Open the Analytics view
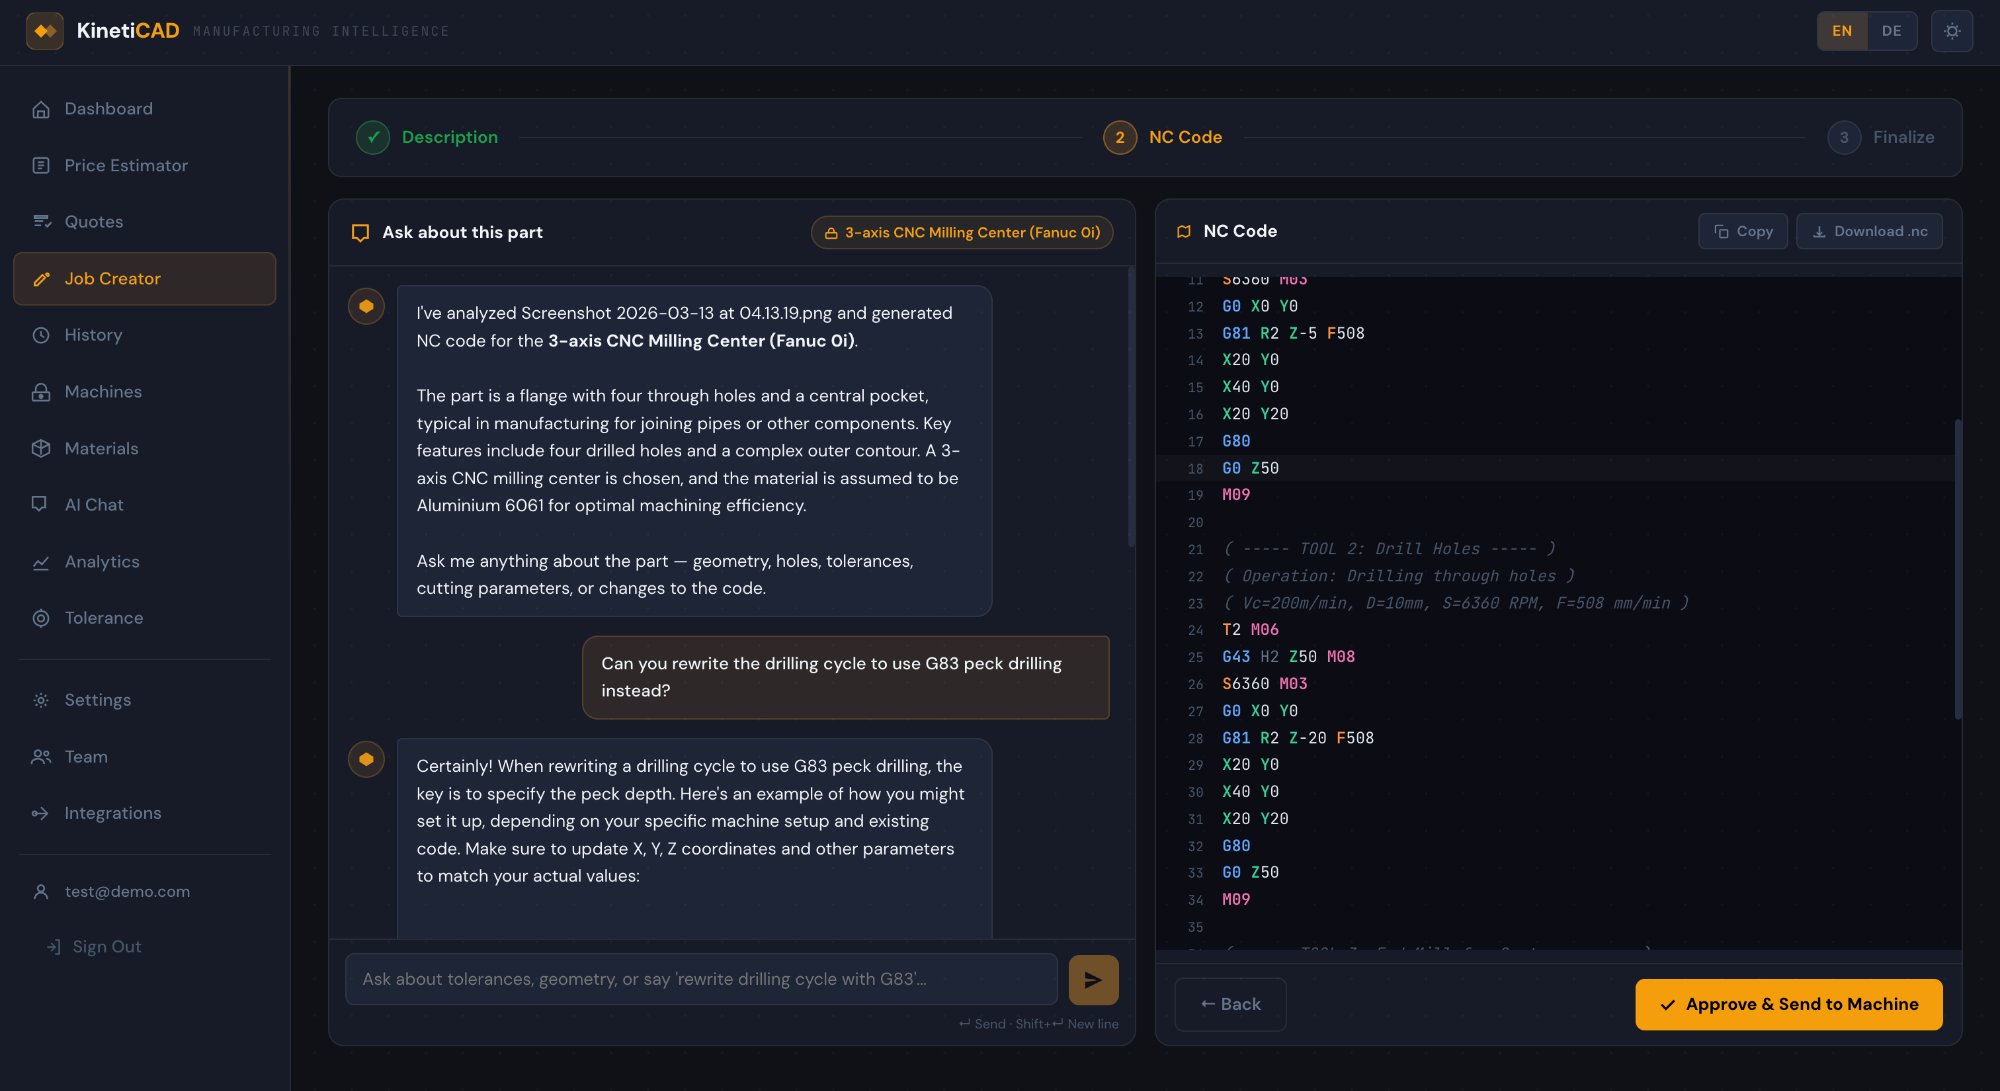Image resolution: width=2000 pixels, height=1091 pixels. 101,561
